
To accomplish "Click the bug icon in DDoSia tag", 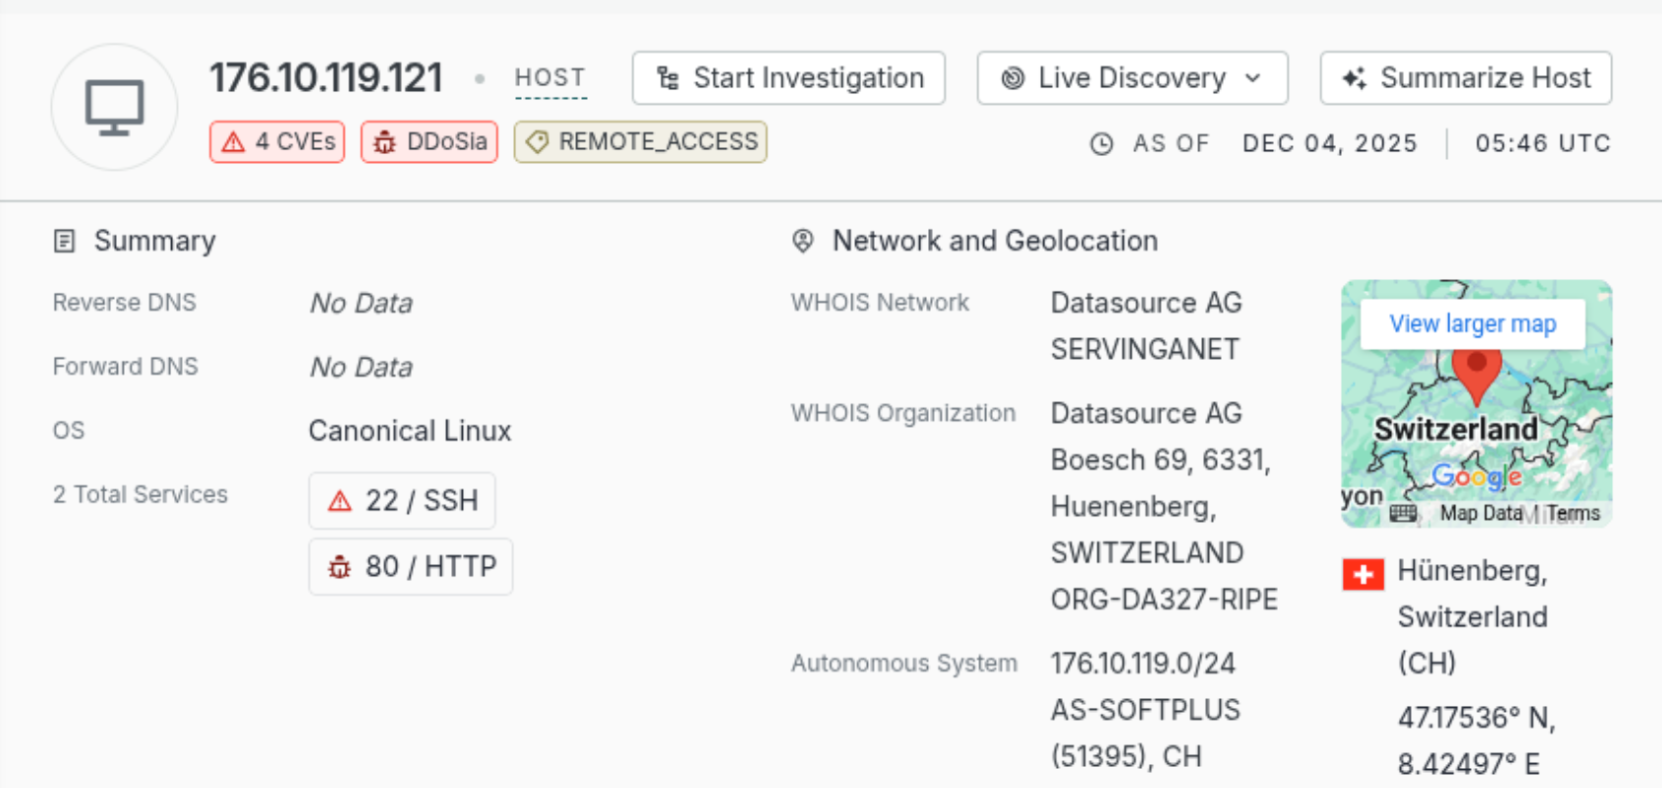I will [x=384, y=143].
